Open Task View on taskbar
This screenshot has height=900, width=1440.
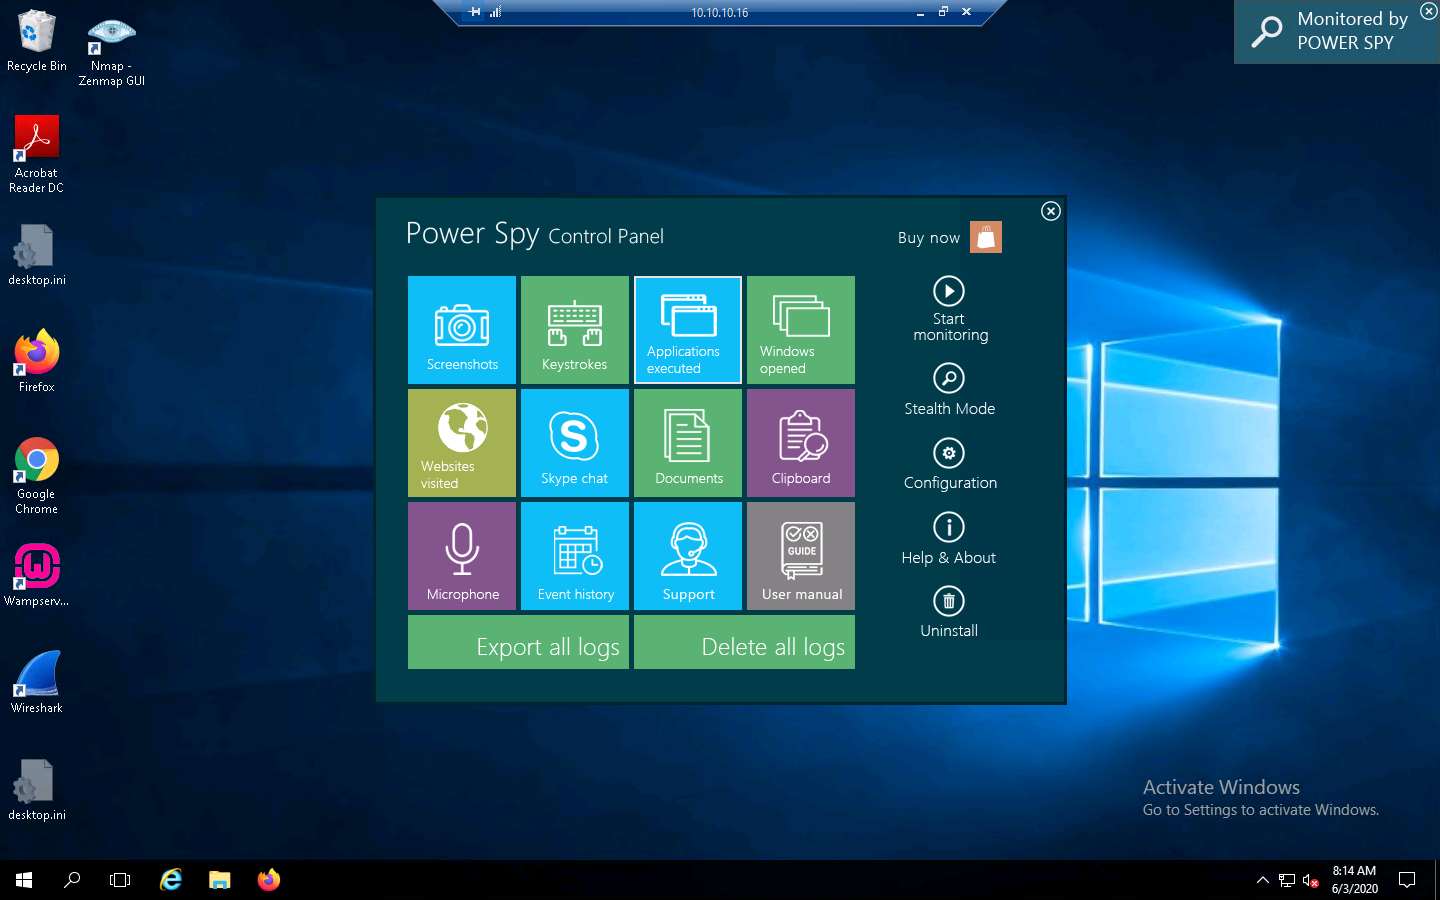tap(120, 880)
